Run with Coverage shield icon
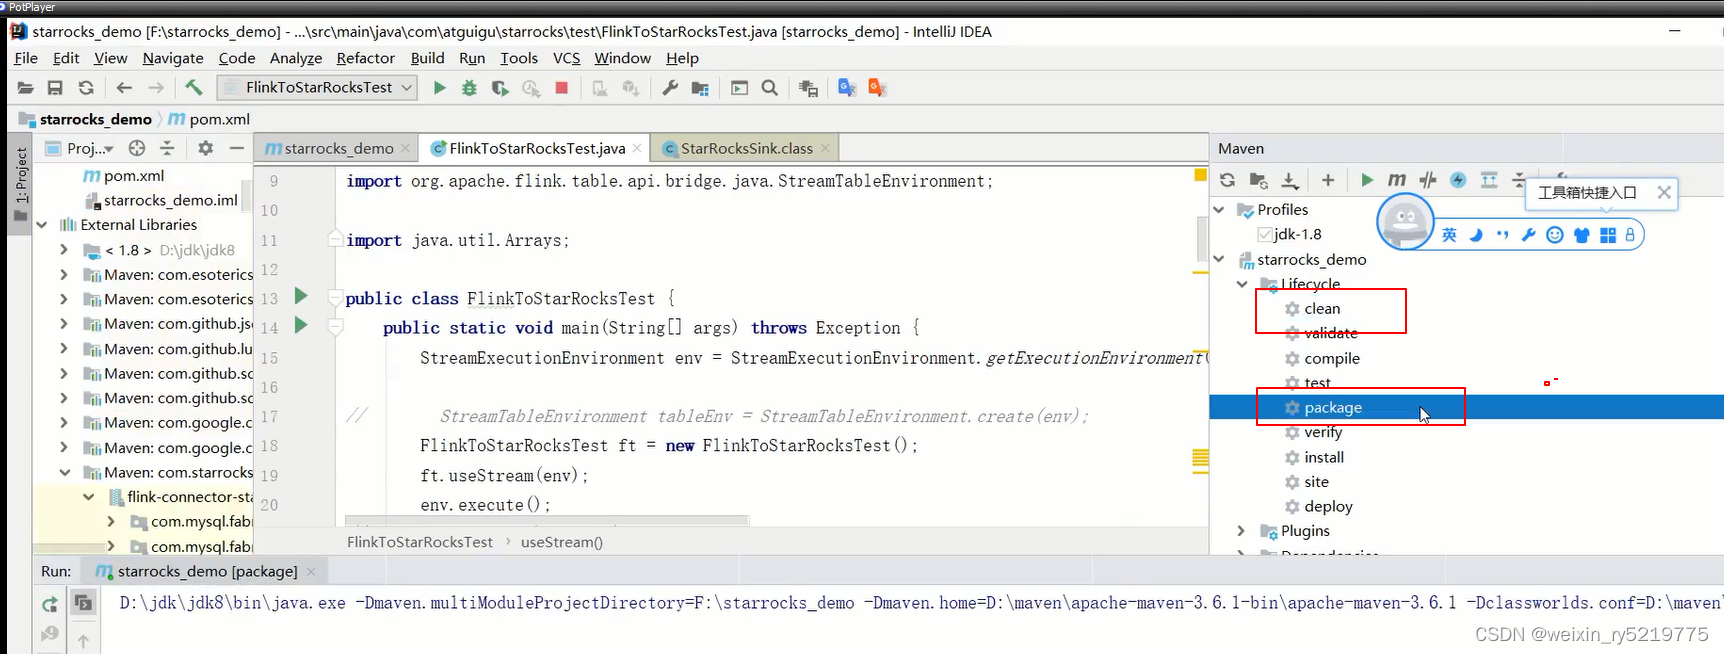Image resolution: width=1724 pixels, height=654 pixels. [x=500, y=88]
